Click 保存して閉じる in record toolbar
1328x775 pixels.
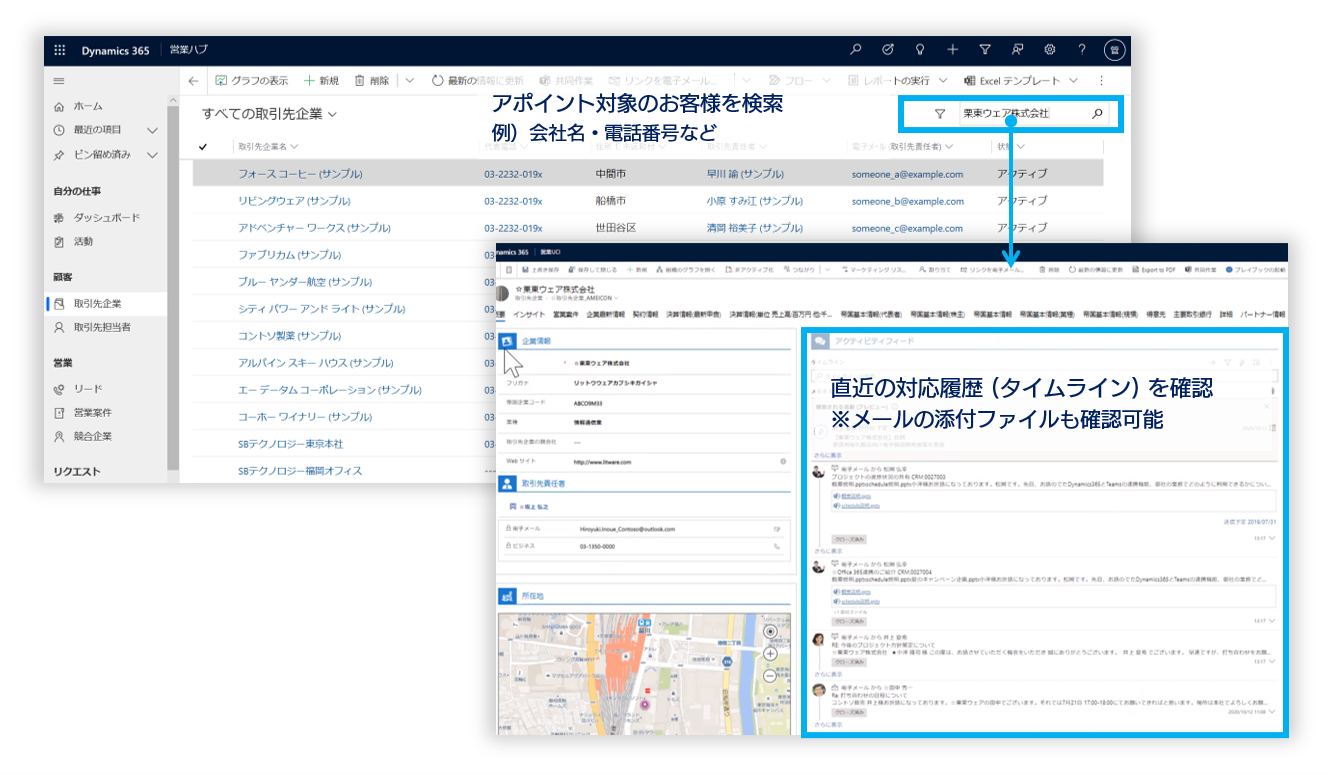pos(592,270)
